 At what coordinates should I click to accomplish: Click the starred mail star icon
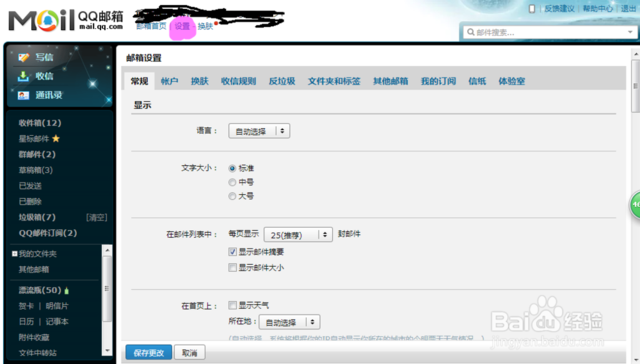tap(56, 139)
